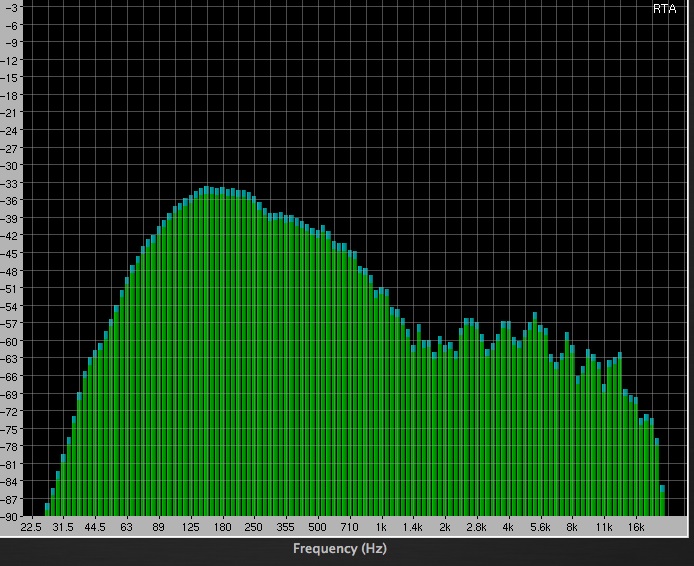Click the -33 dB level axis label

click(x=11, y=184)
